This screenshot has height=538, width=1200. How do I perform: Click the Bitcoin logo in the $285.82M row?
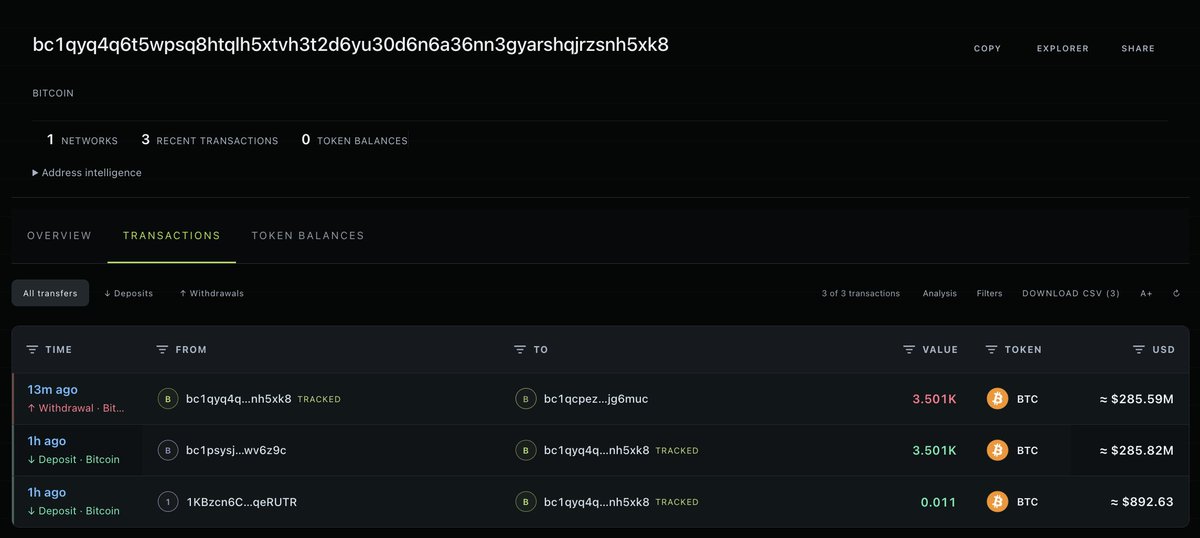click(x=997, y=450)
